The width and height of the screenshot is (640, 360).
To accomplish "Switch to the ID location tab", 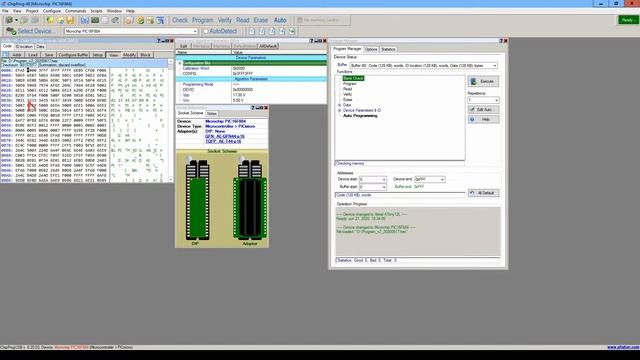I will [x=24, y=47].
